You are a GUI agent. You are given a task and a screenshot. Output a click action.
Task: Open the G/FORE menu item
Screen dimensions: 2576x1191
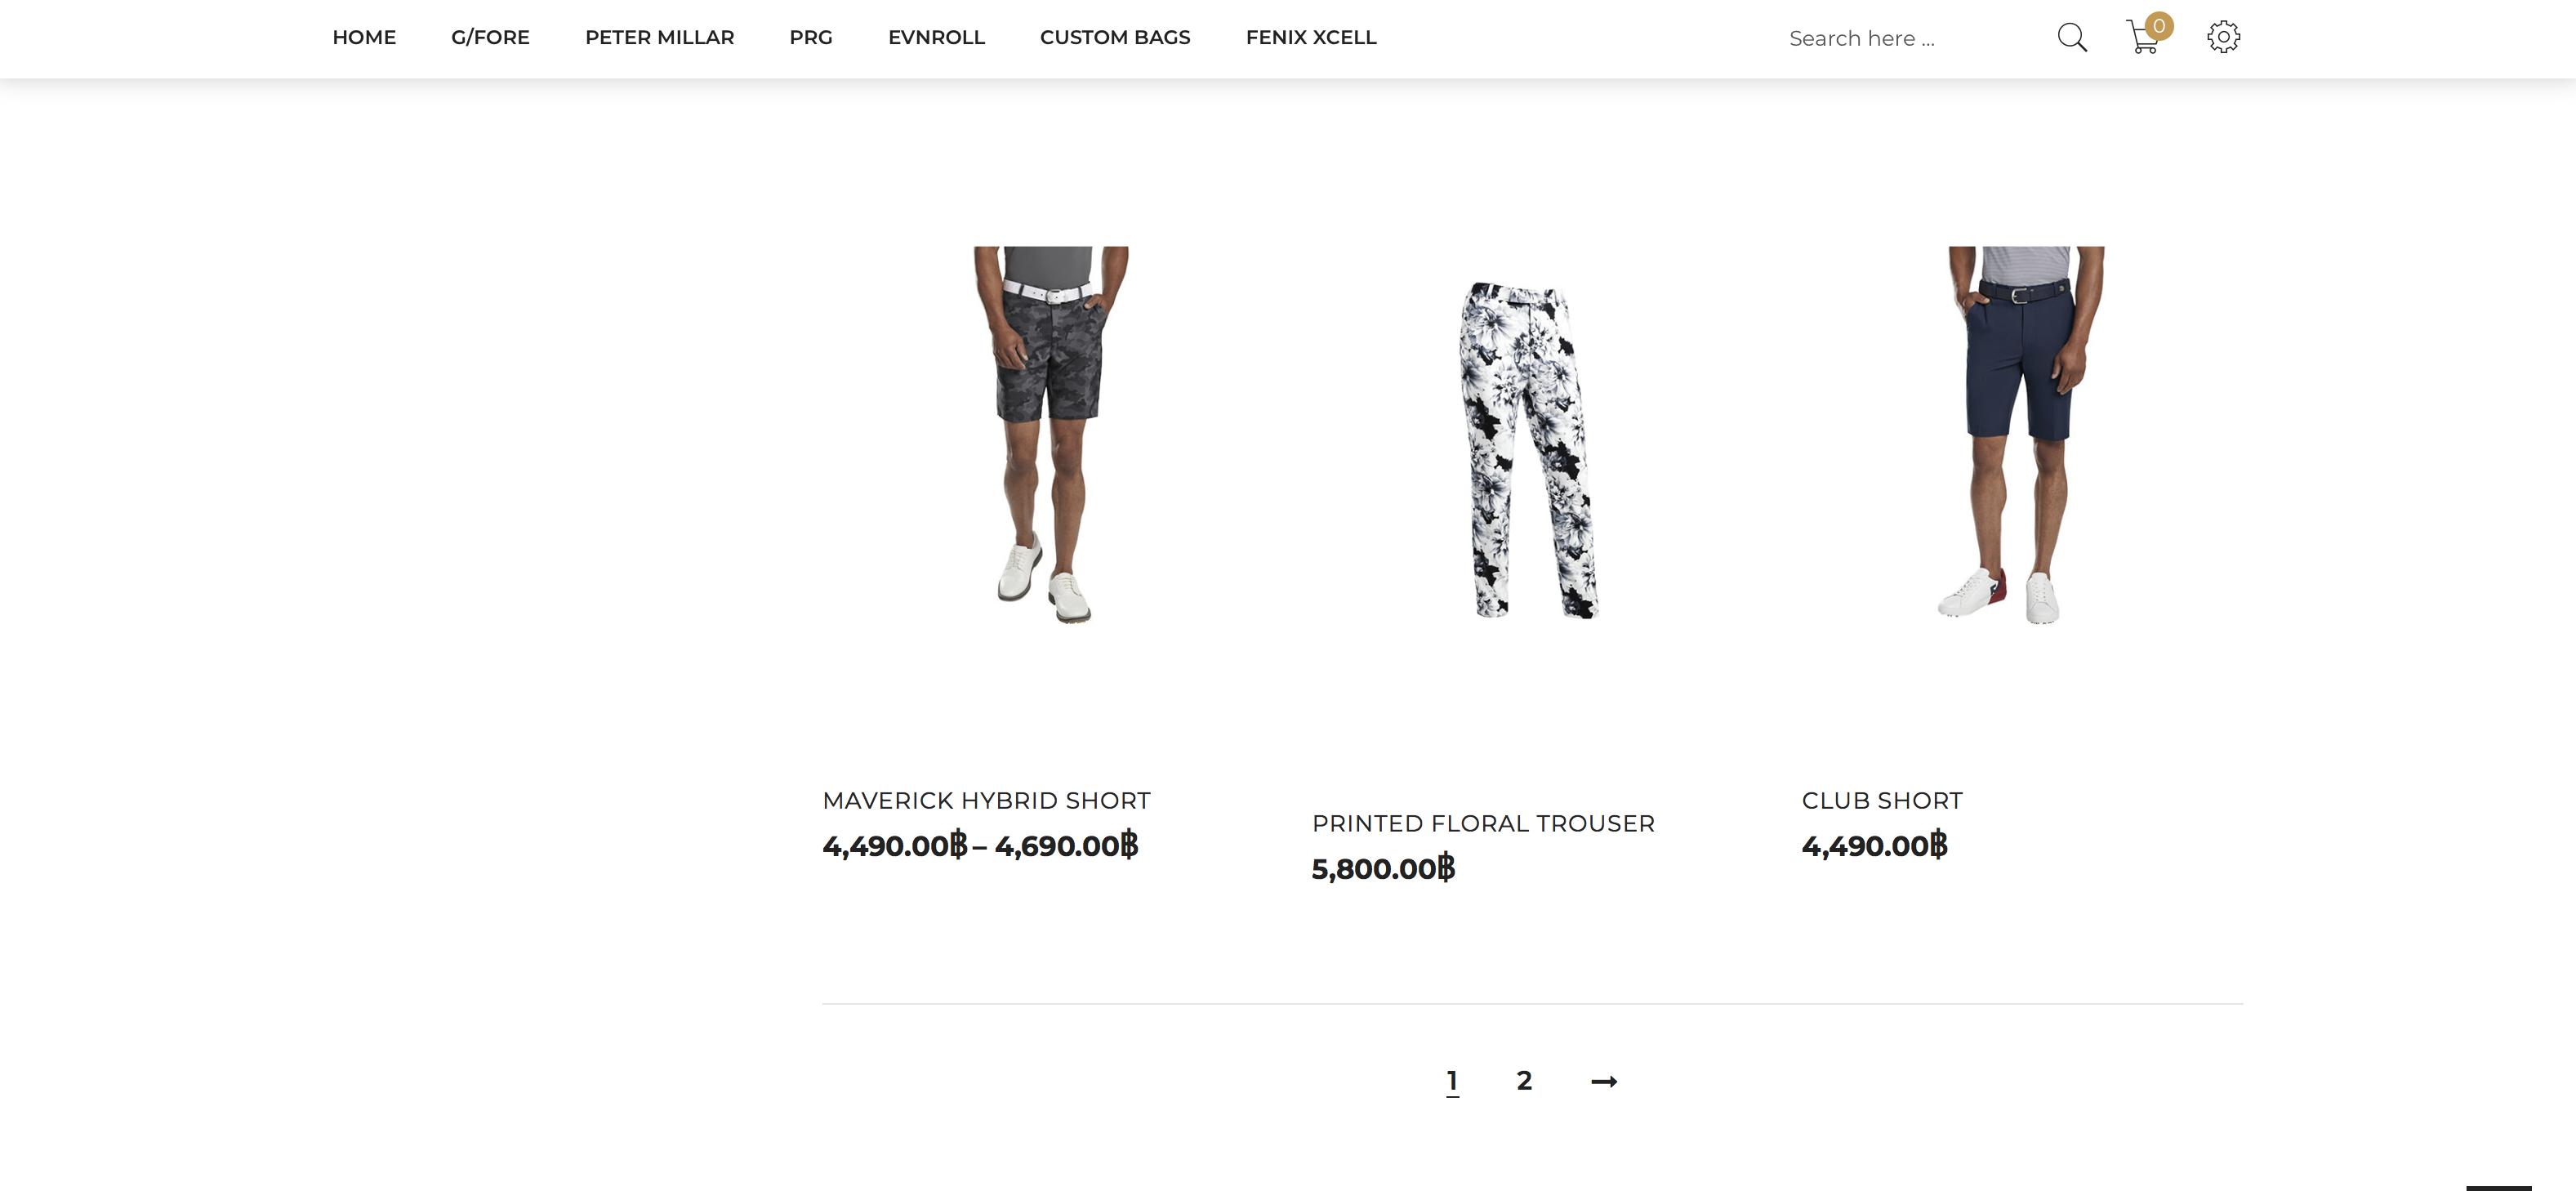[490, 38]
